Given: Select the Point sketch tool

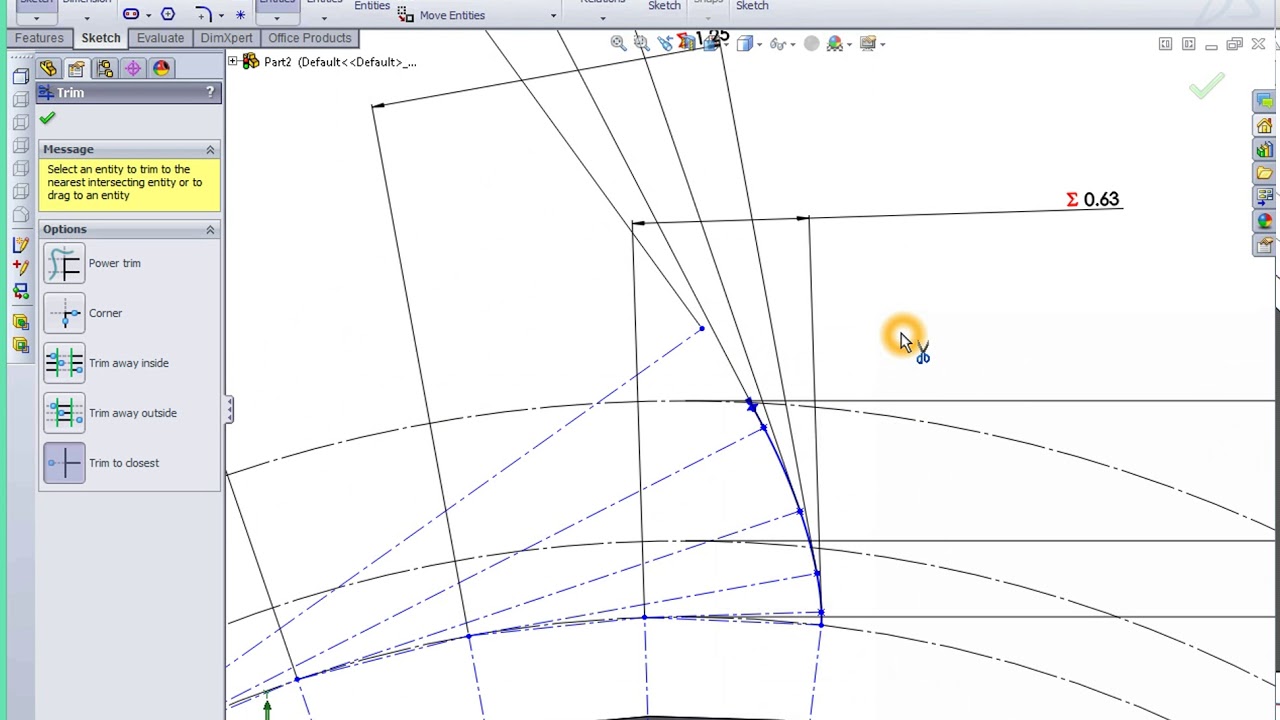Looking at the screenshot, I should [x=240, y=15].
